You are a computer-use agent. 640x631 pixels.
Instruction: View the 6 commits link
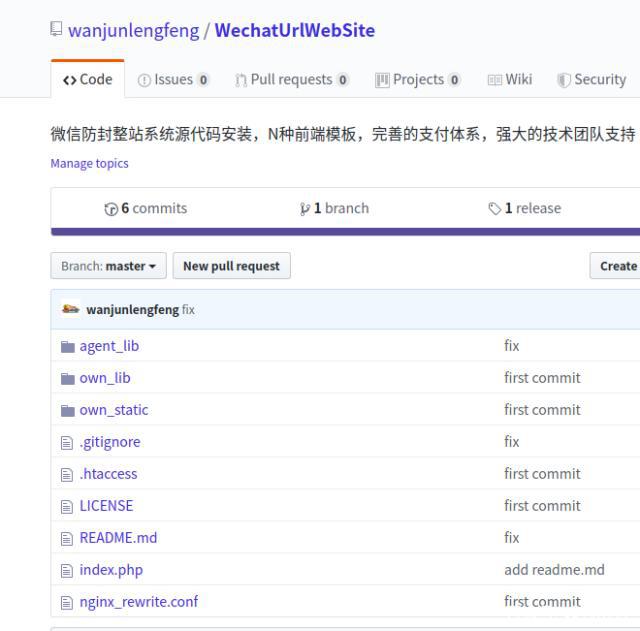point(146,209)
